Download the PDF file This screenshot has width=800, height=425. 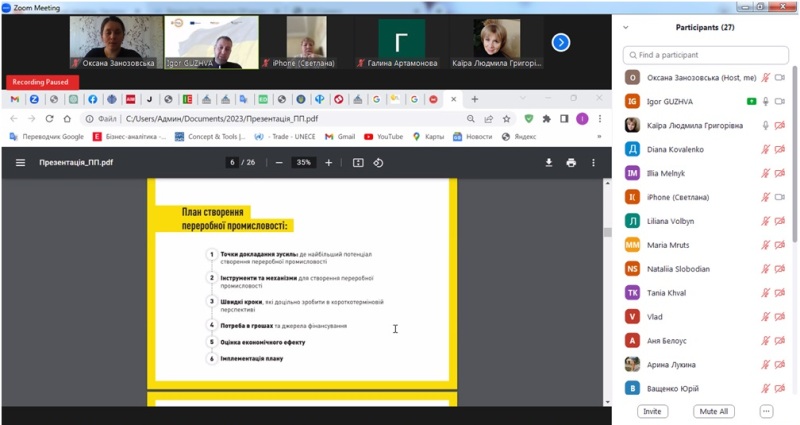click(549, 163)
